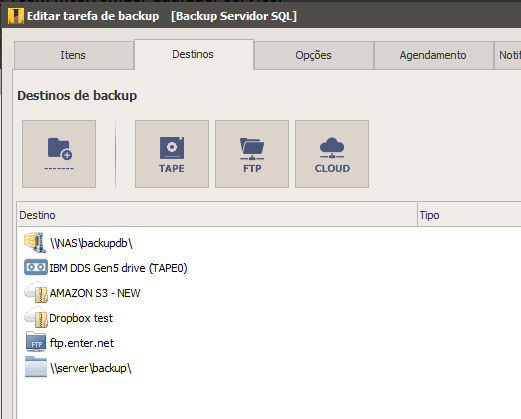The image size is (521, 419).
Task: Open the partially visible Notif tab
Action: click(508, 55)
